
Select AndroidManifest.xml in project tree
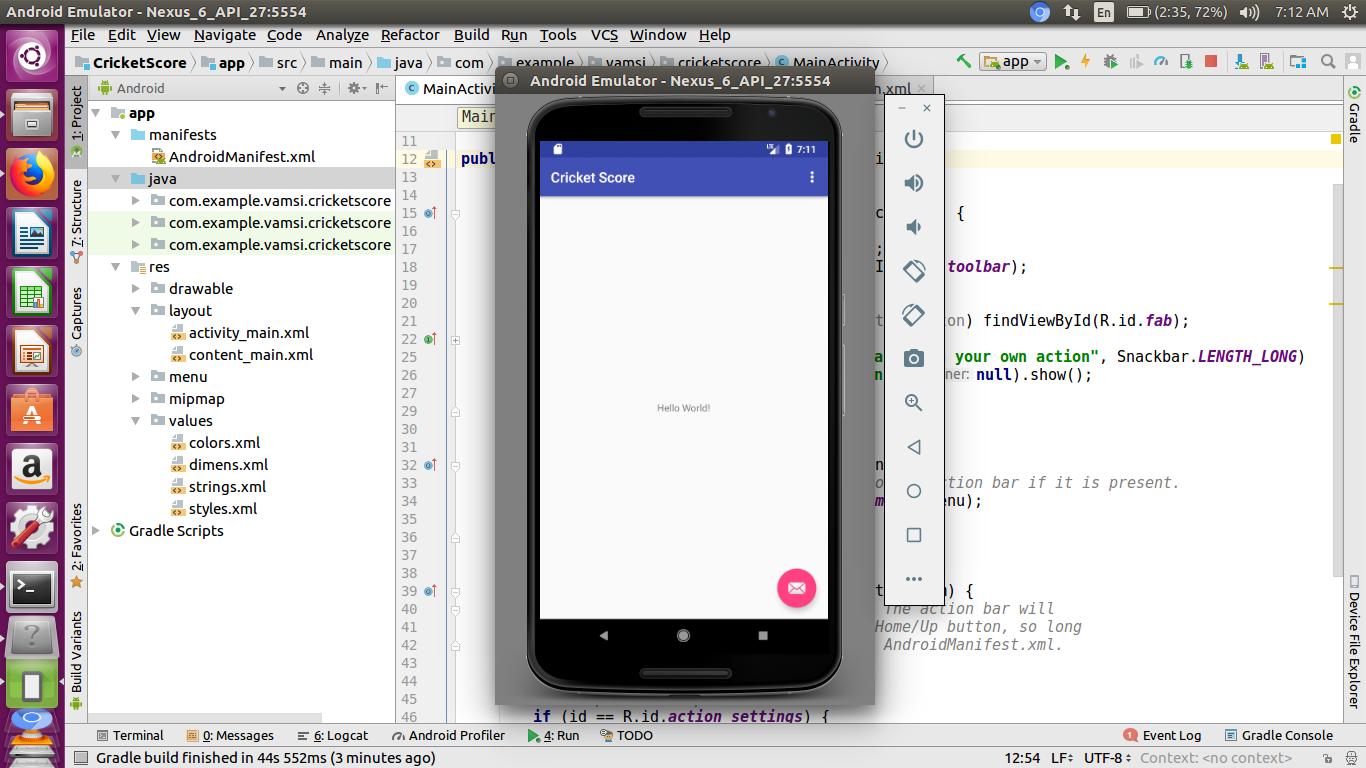(x=232, y=157)
